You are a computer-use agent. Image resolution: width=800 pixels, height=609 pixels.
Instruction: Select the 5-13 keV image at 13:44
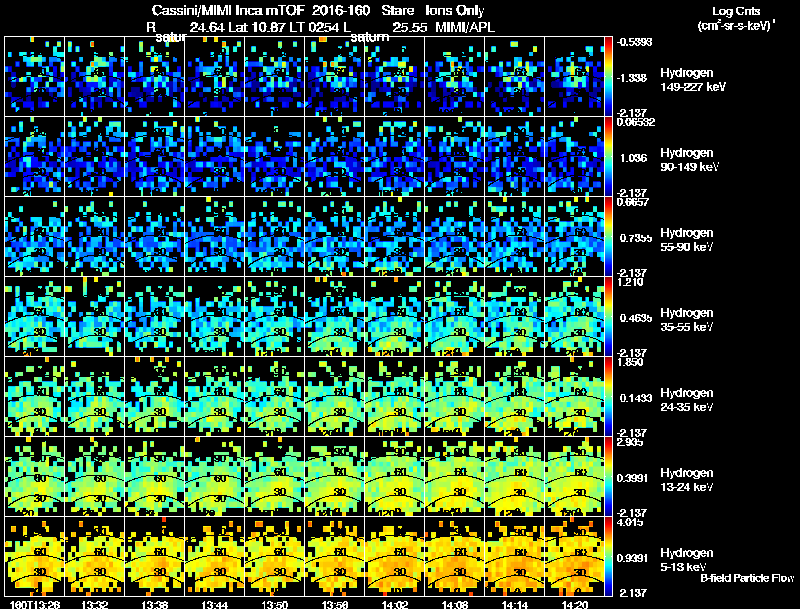click(215, 556)
